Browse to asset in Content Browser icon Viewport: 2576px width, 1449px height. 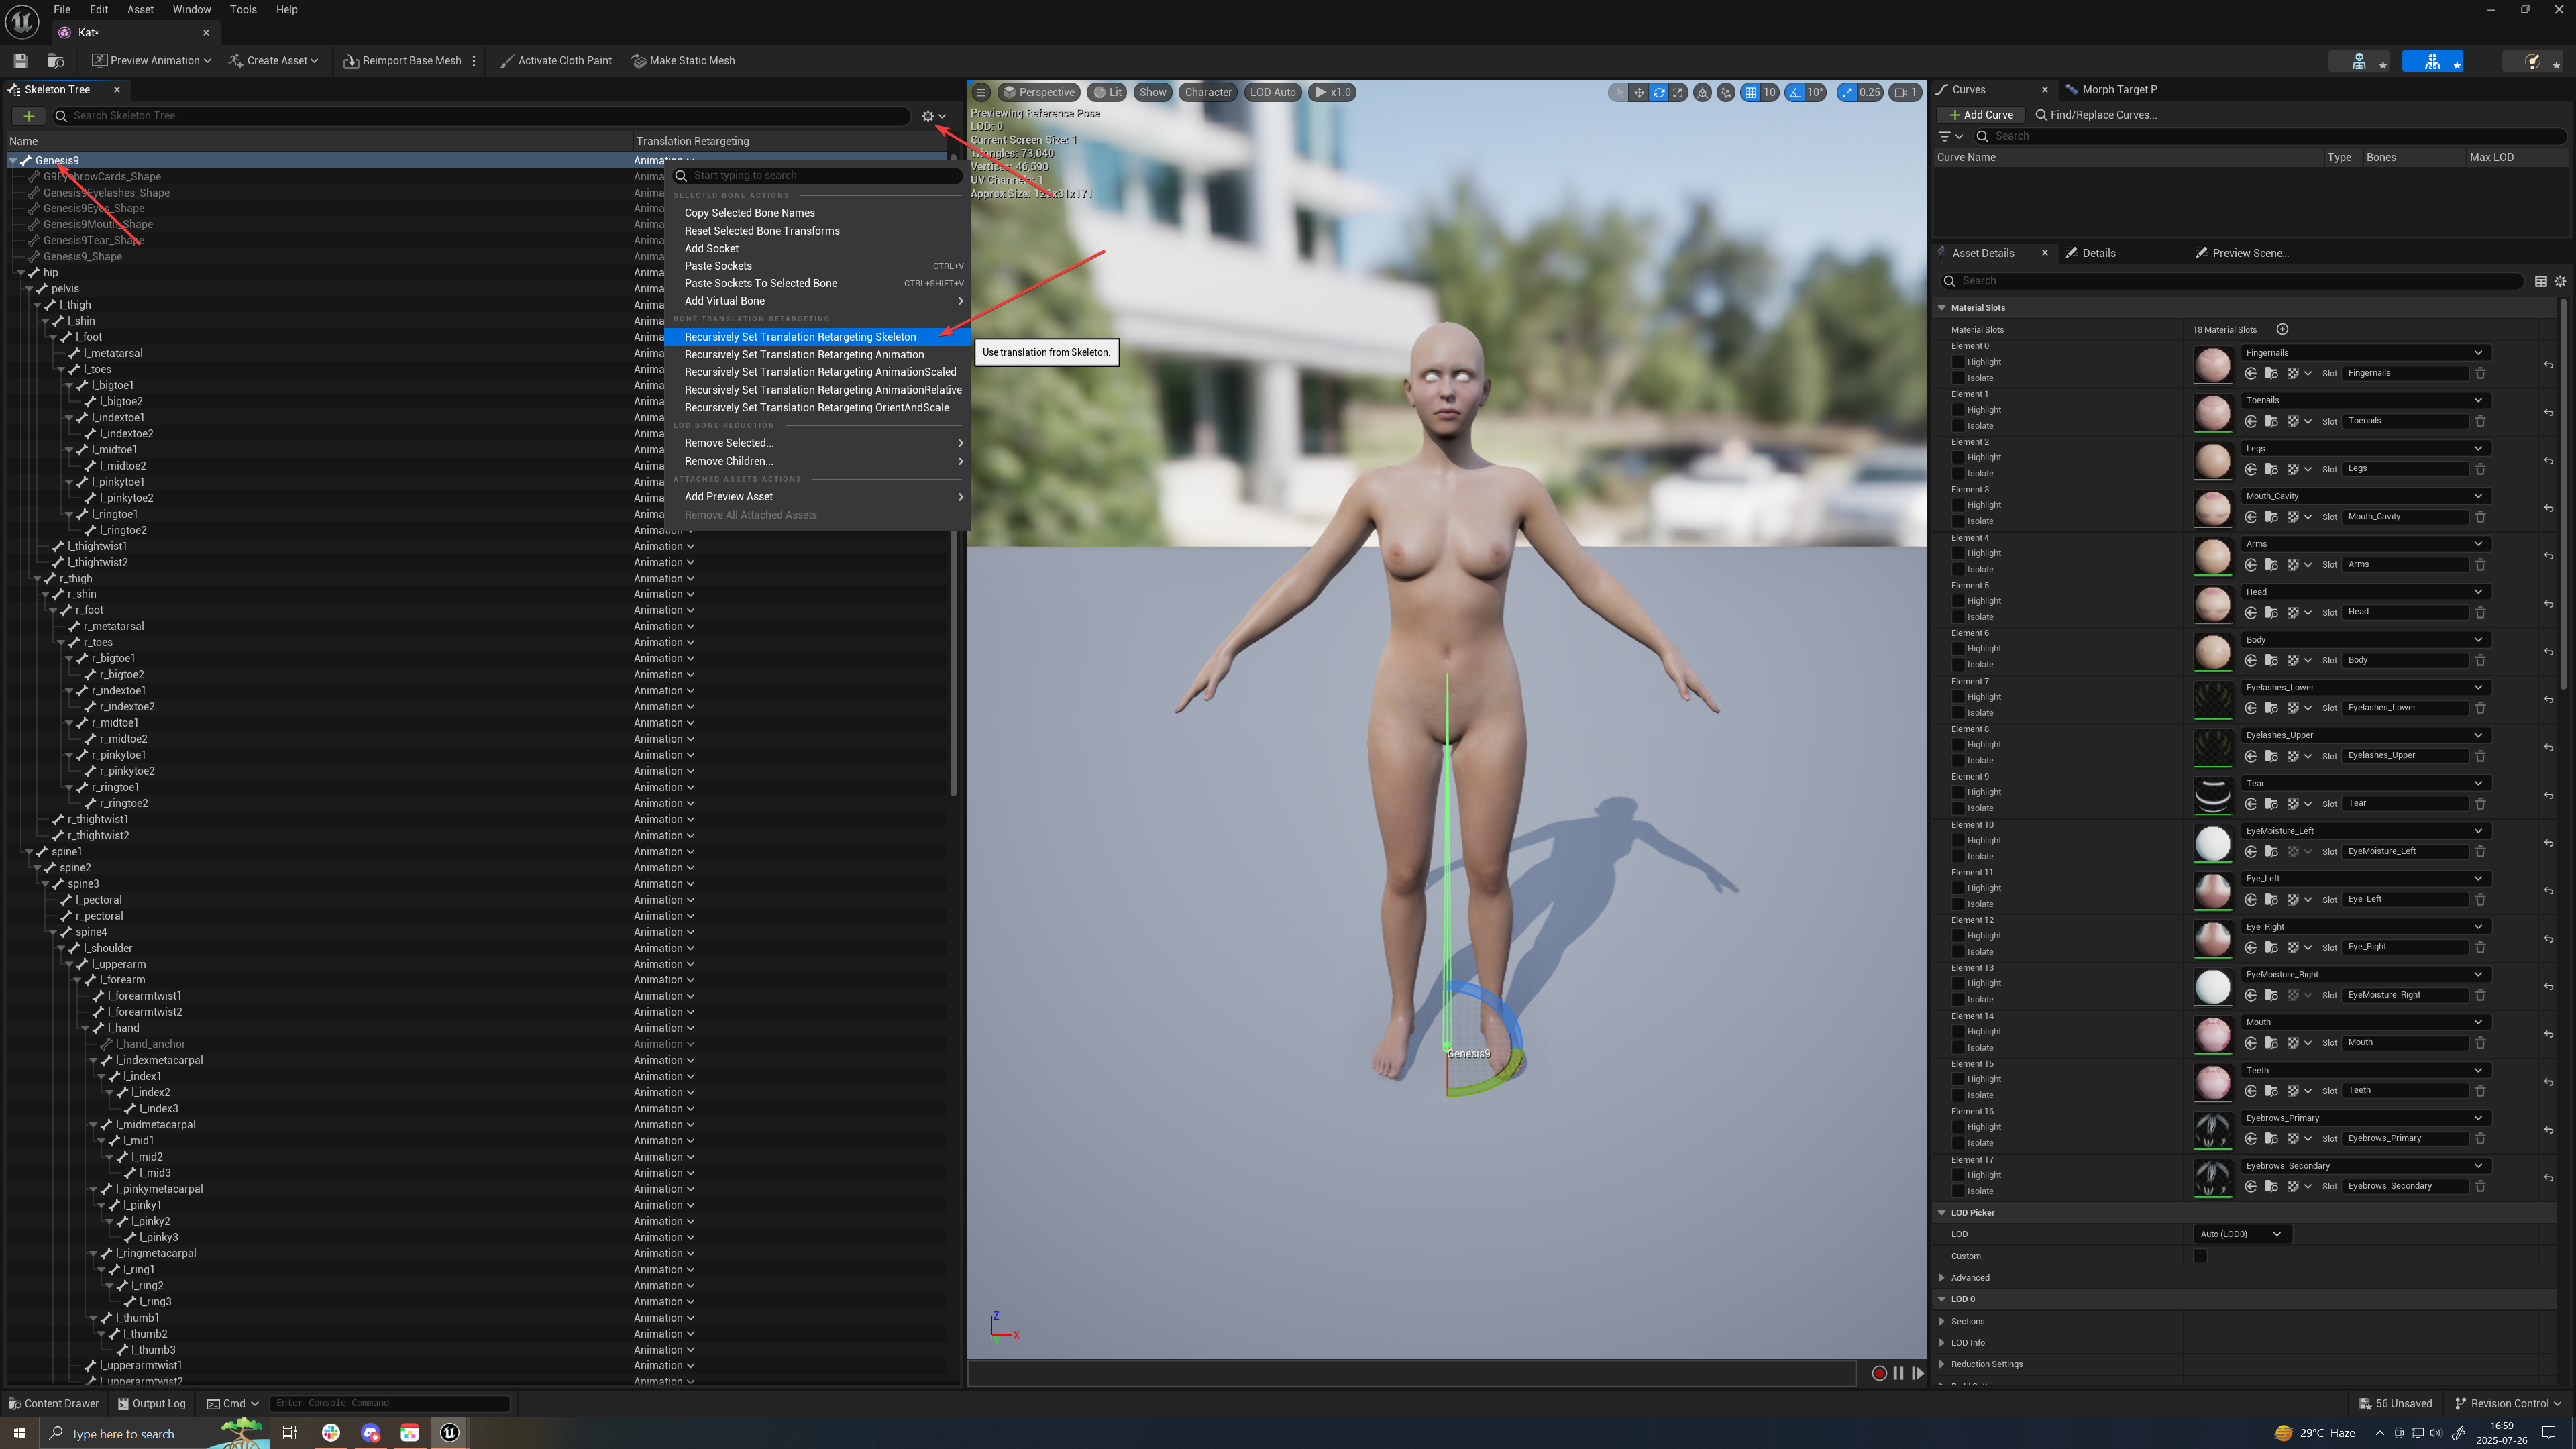click(x=56, y=61)
